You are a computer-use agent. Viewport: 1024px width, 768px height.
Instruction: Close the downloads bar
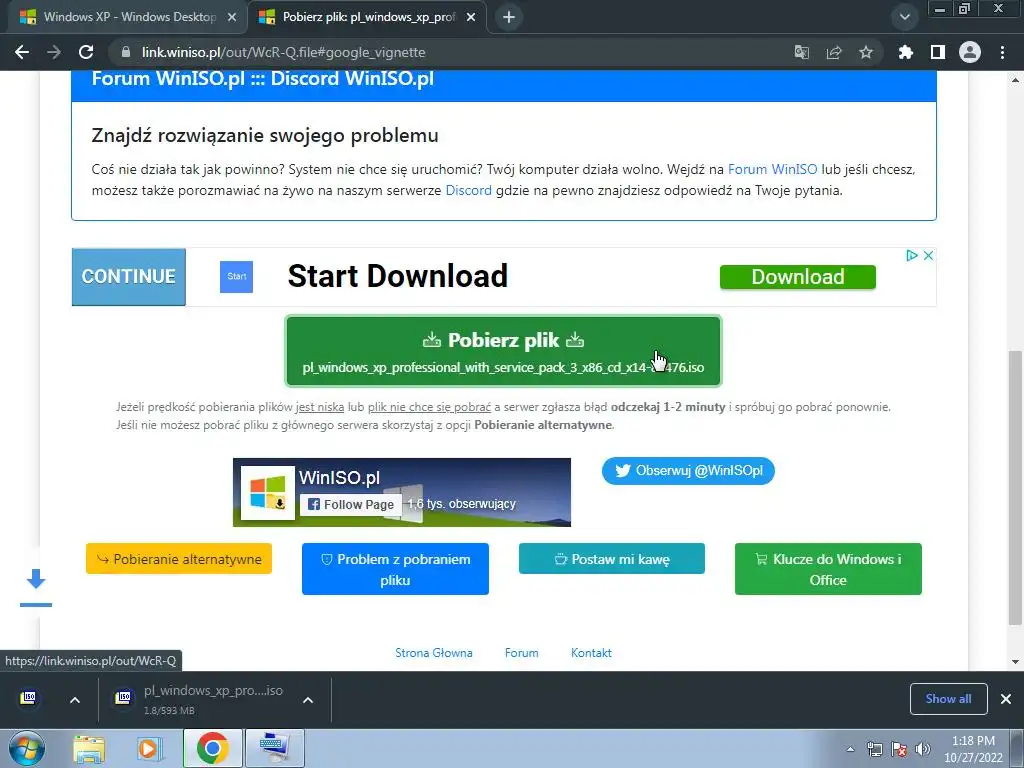1006,699
